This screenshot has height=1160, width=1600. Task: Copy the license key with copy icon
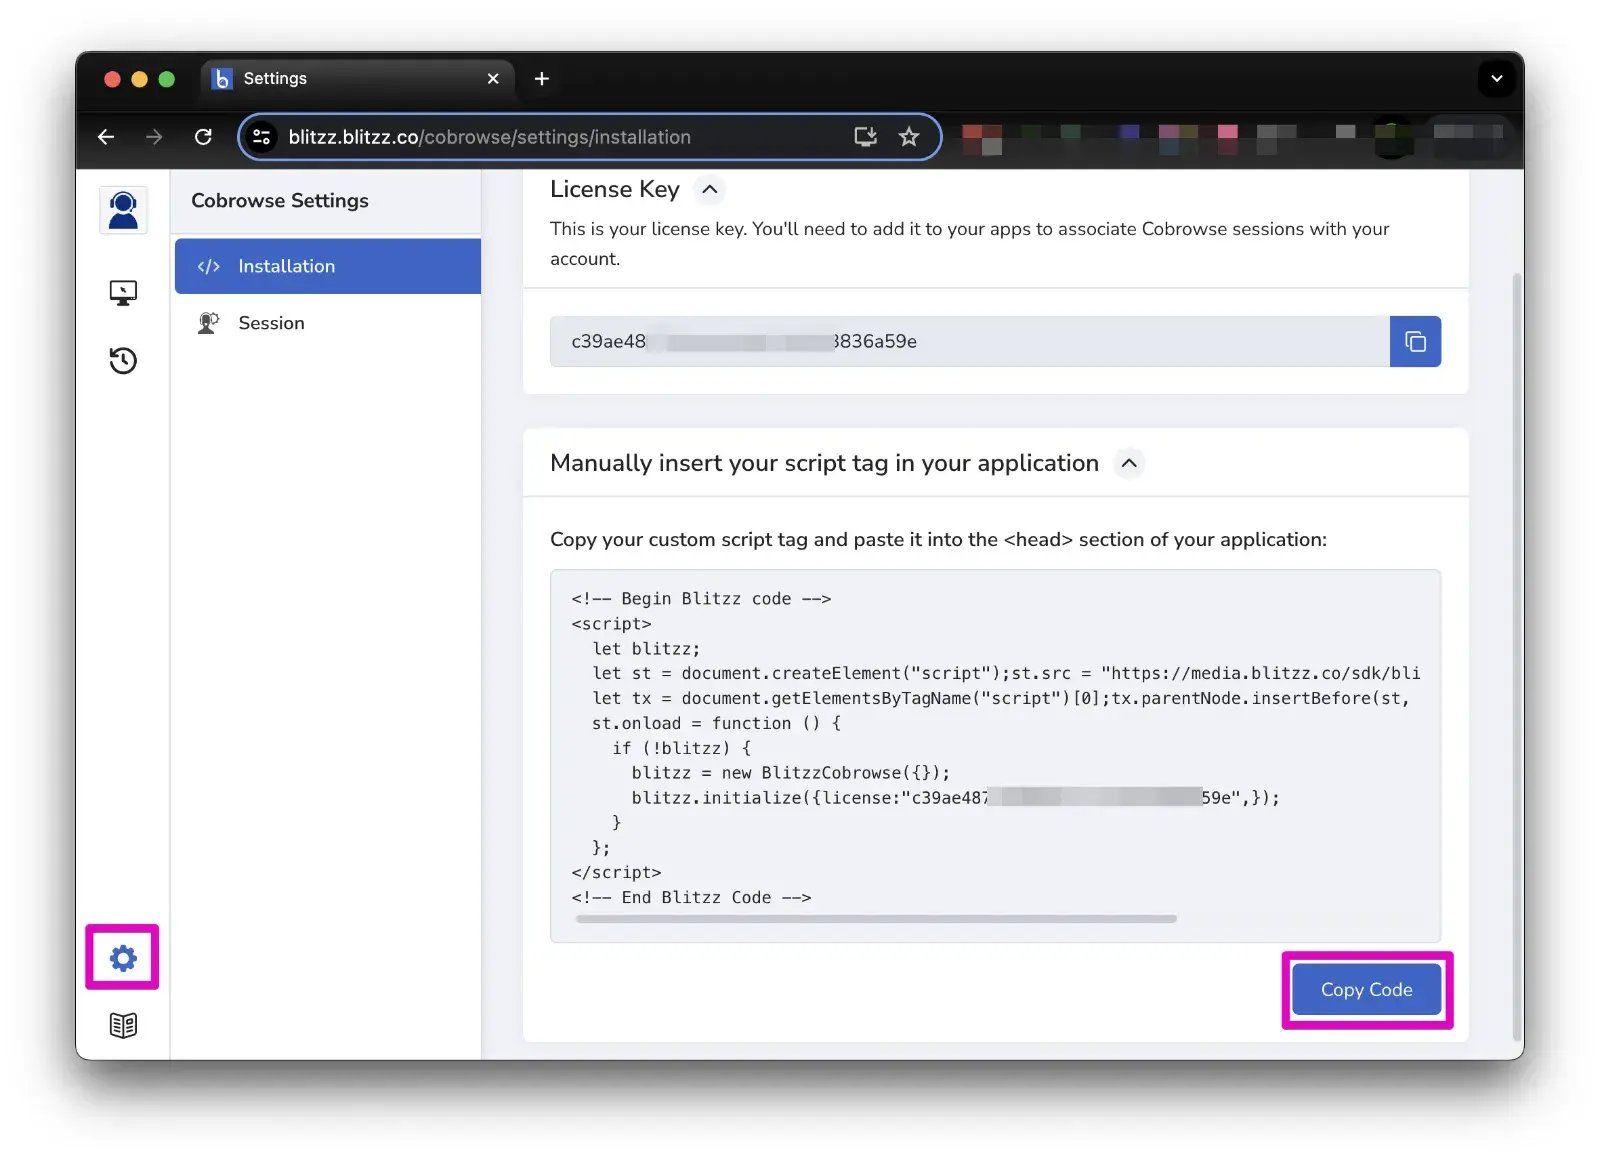coord(1415,341)
